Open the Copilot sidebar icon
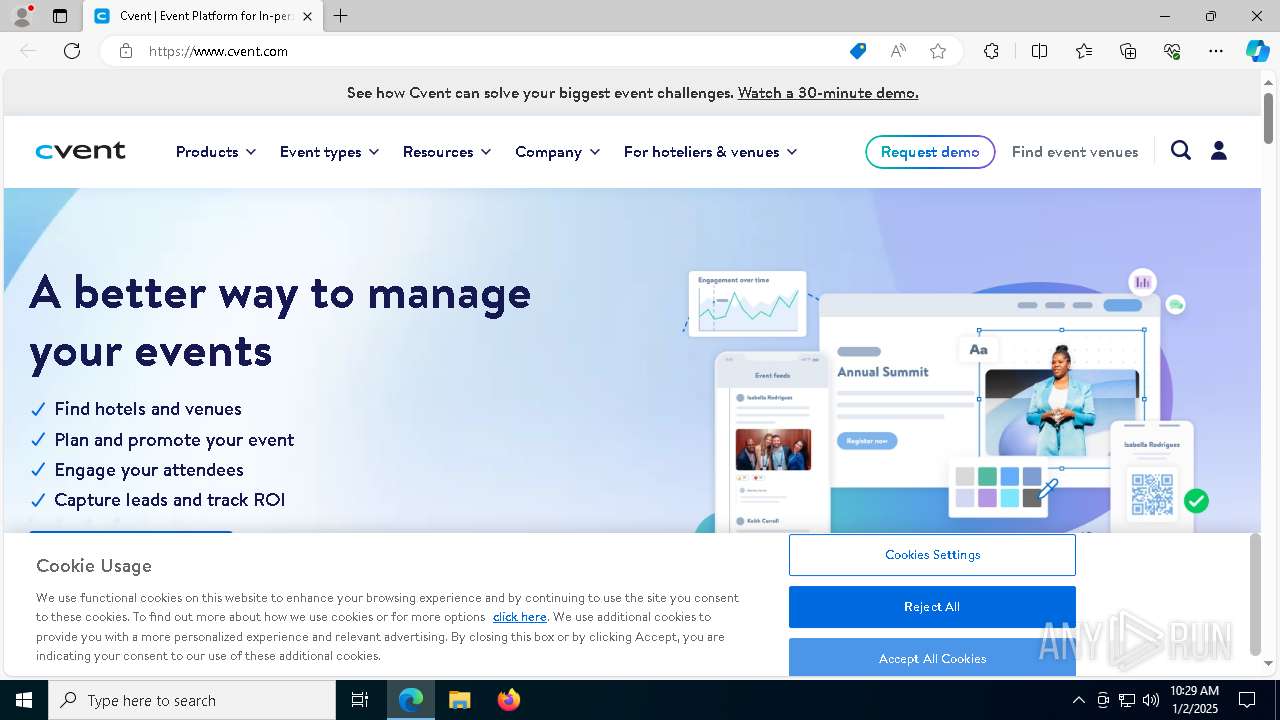Image resolution: width=1280 pixels, height=720 pixels. click(1258, 51)
